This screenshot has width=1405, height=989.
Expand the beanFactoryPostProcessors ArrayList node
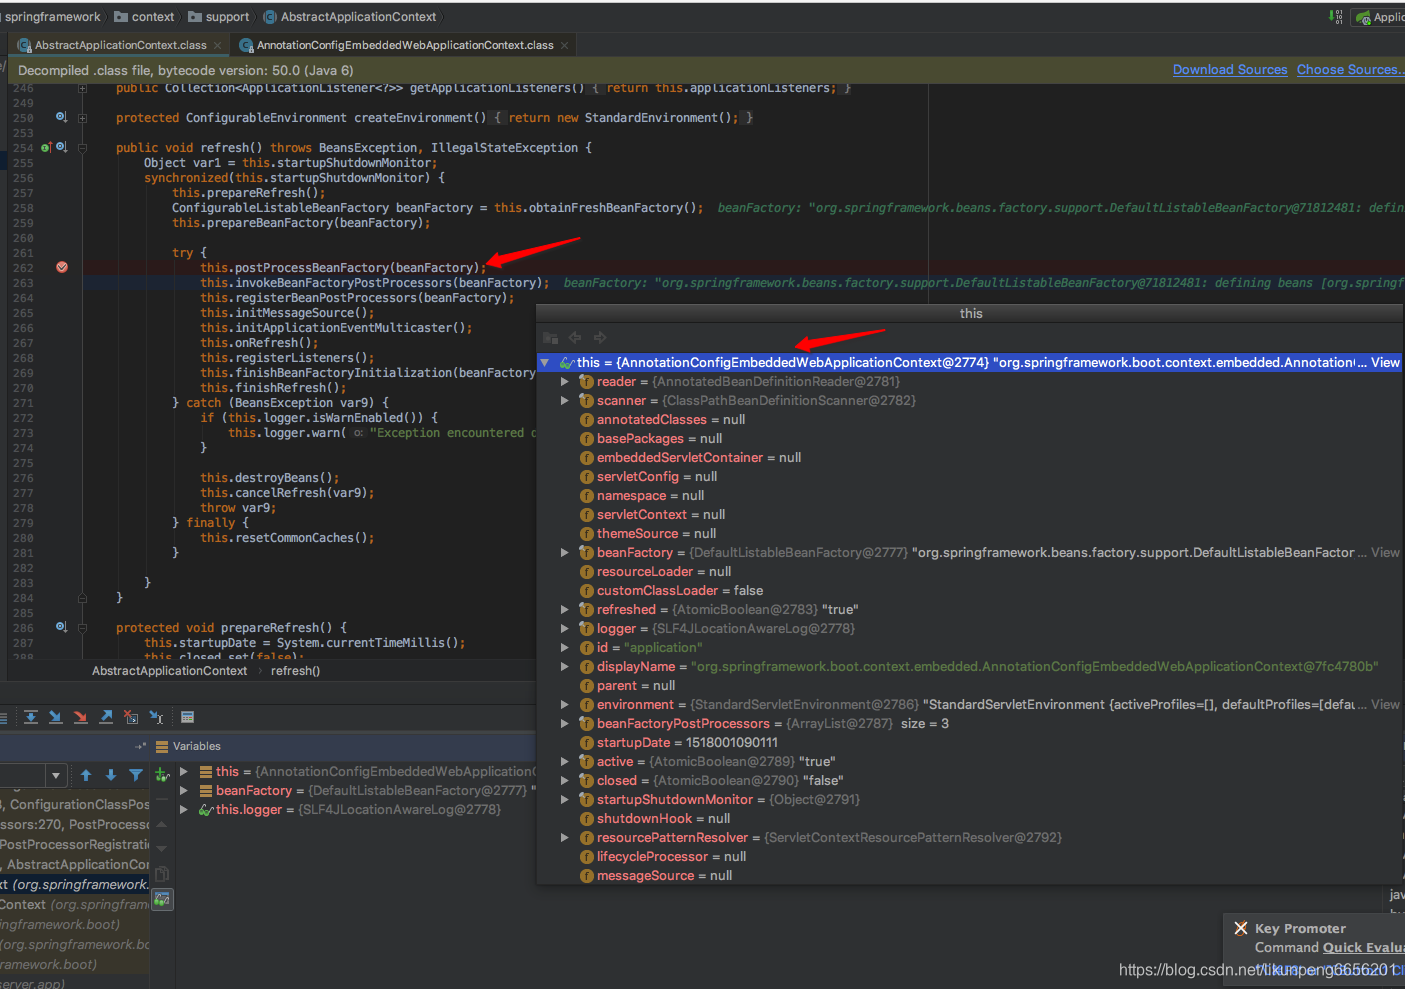(x=565, y=724)
